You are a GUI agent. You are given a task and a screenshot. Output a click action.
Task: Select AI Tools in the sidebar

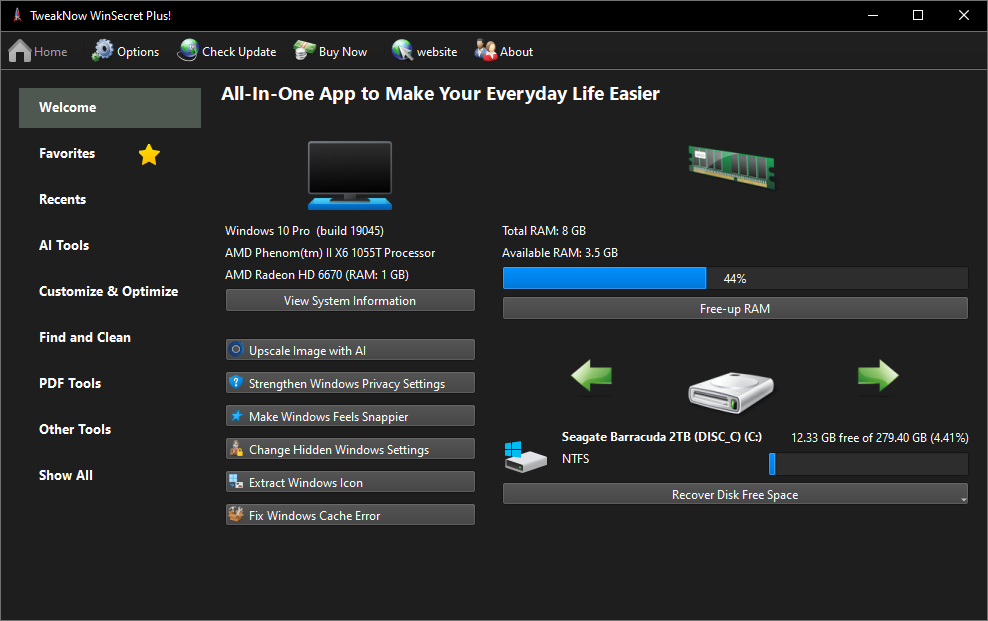click(64, 246)
